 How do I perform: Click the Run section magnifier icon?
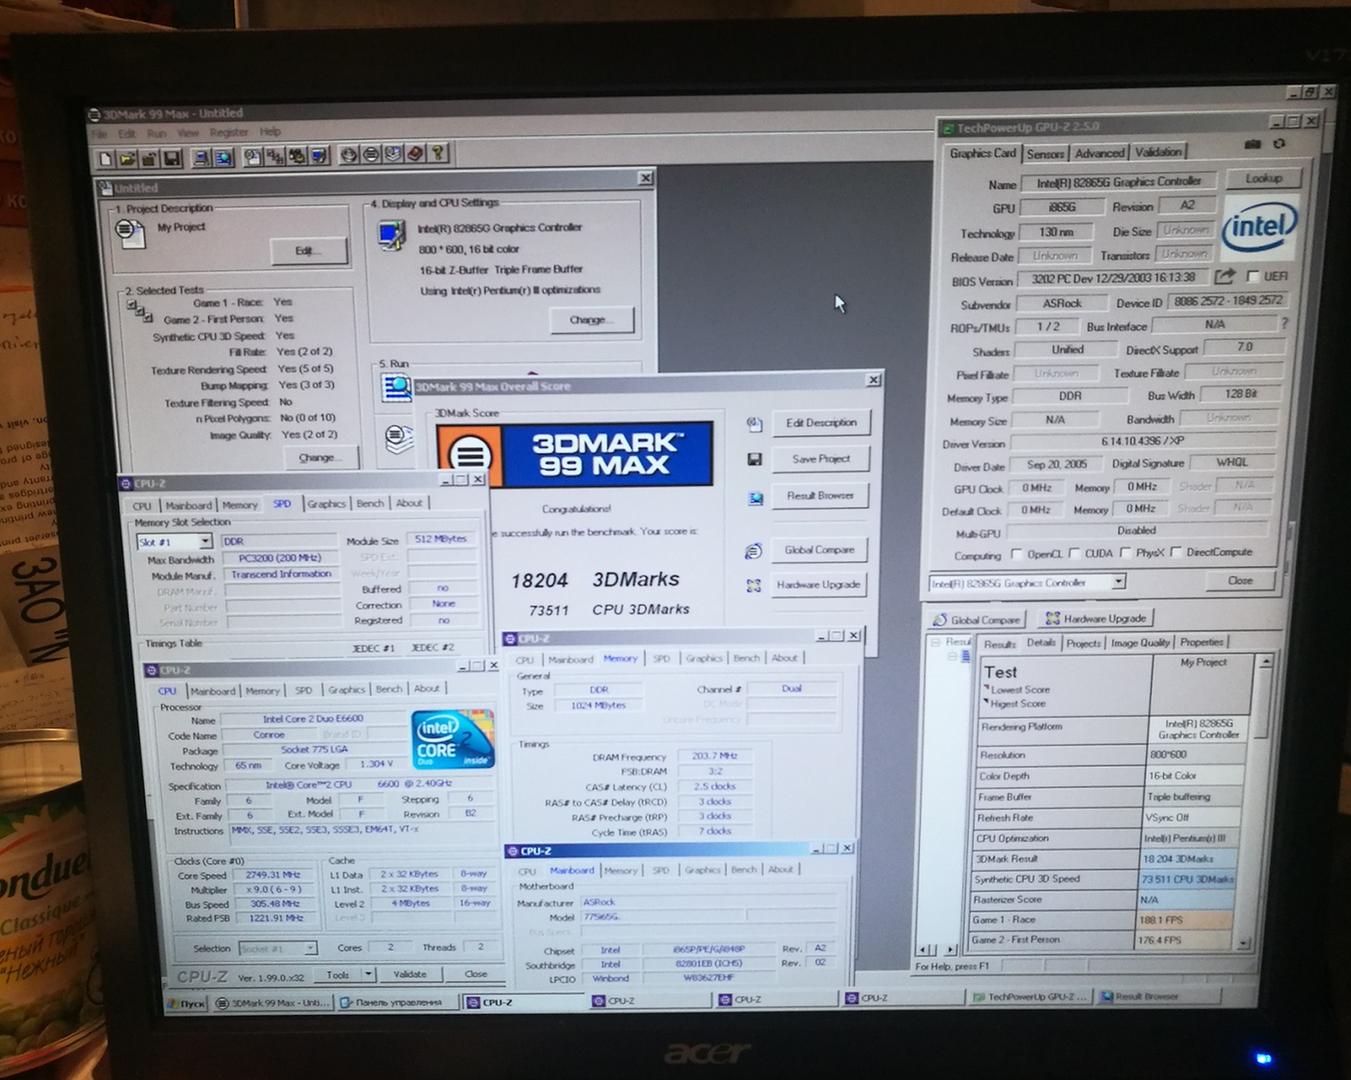click(397, 387)
